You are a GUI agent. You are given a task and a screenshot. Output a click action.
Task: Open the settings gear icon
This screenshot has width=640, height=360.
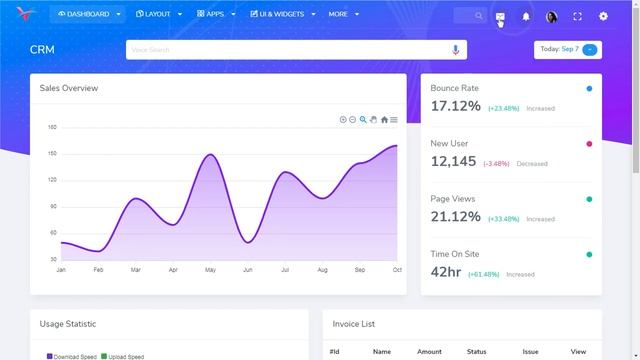(x=603, y=16)
